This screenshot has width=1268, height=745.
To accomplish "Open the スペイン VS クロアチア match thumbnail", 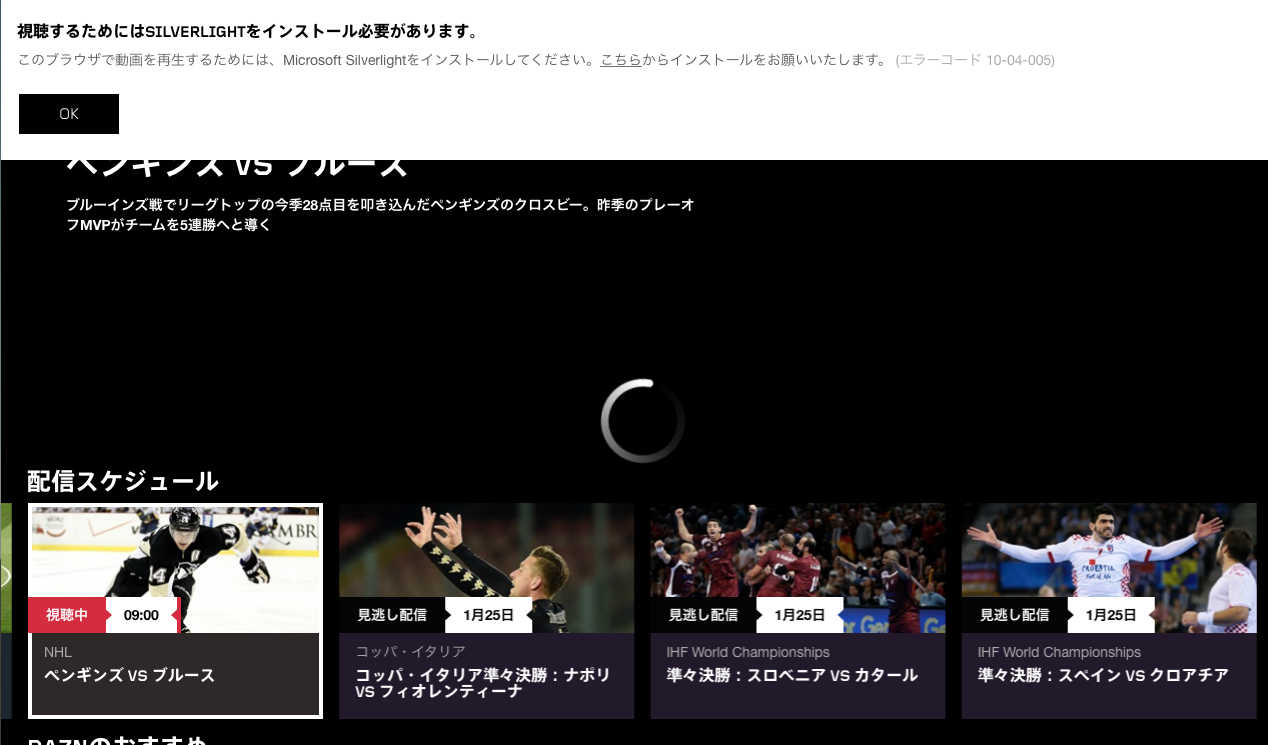I will (1109, 568).
